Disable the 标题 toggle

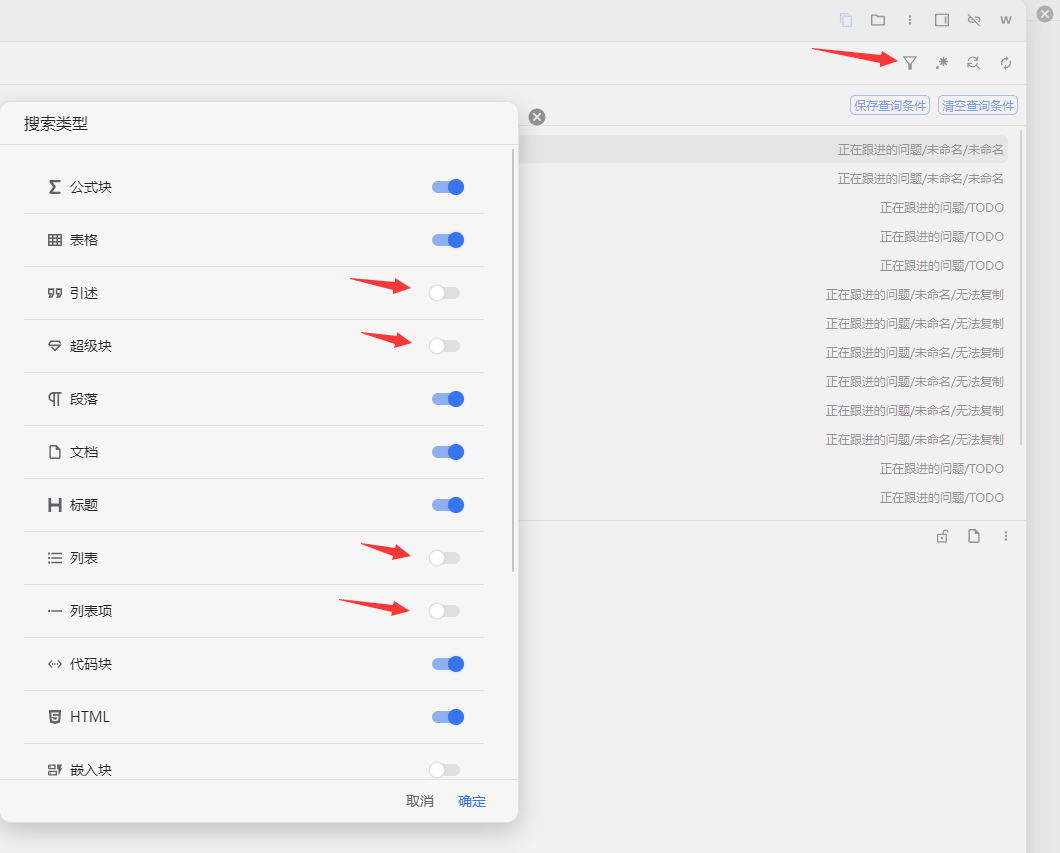click(x=448, y=505)
